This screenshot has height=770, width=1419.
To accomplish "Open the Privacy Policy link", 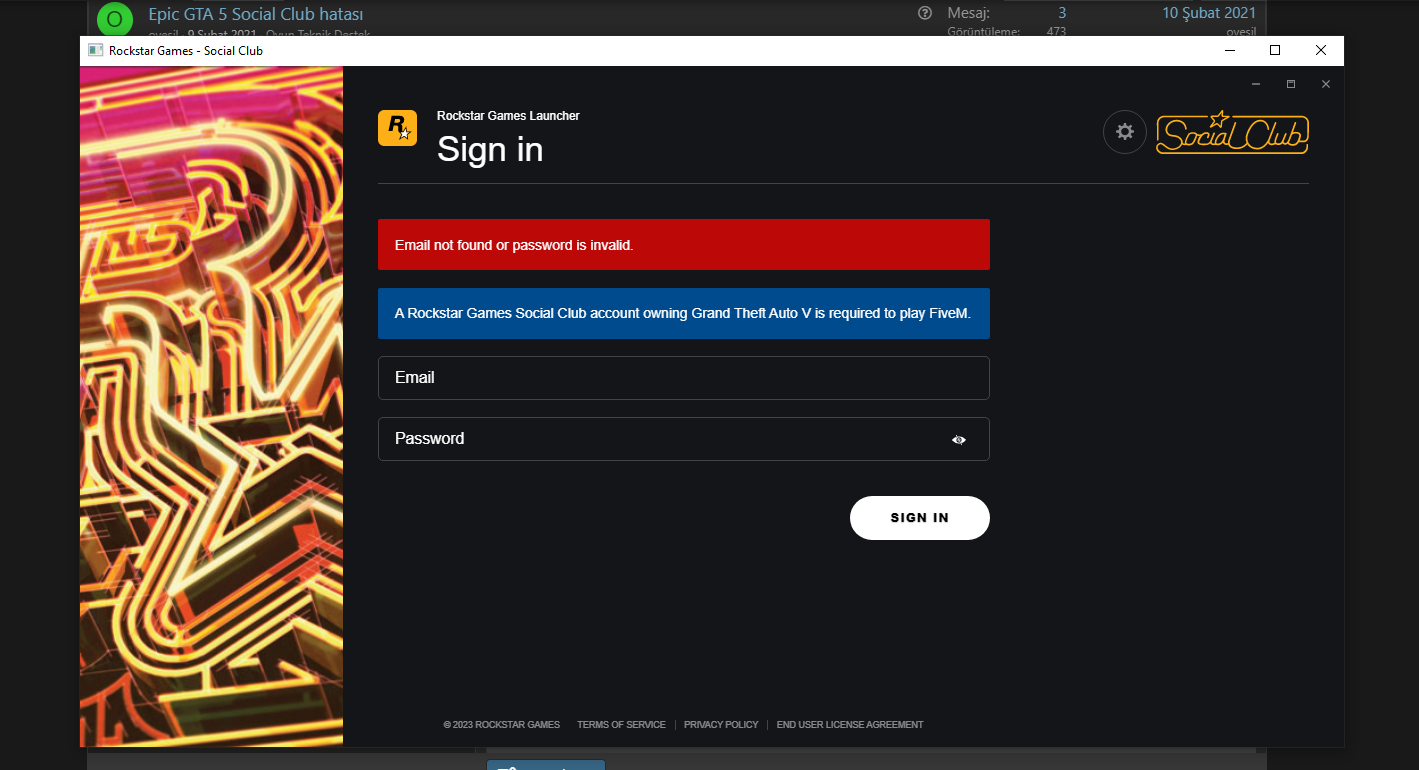I will coord(721,725).
